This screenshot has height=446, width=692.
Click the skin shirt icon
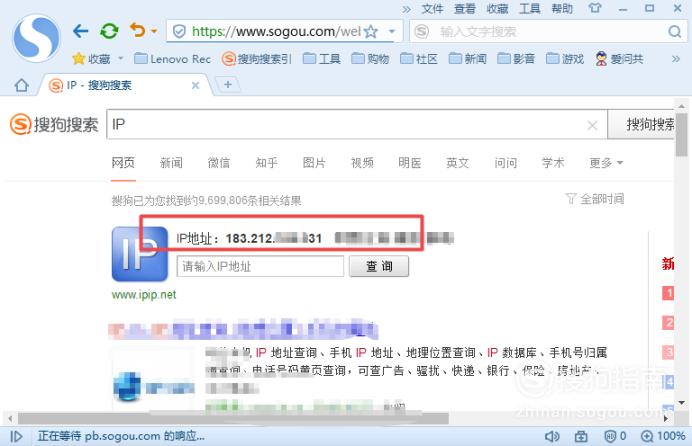594,8
